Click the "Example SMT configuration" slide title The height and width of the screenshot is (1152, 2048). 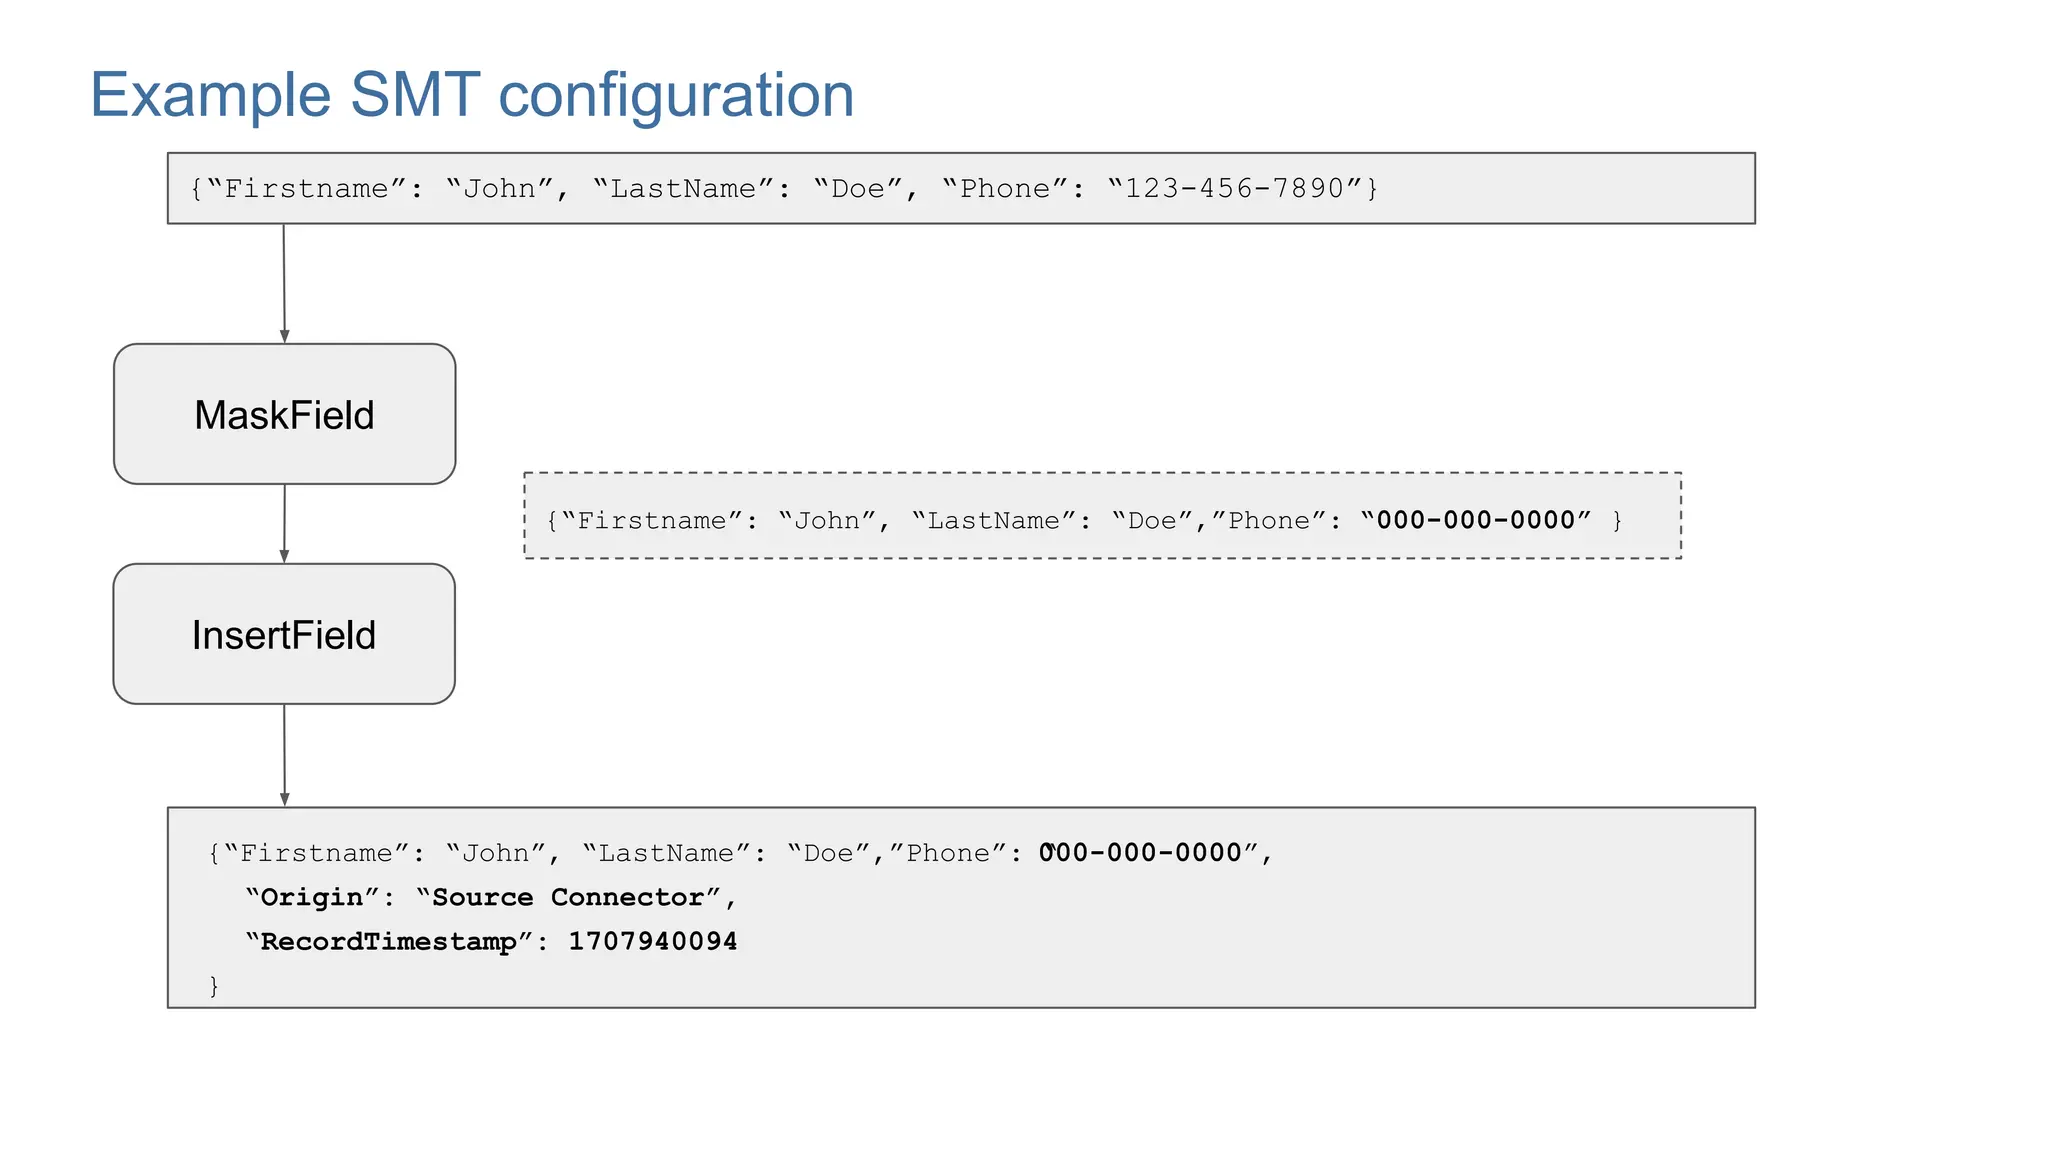pyautogui.click(x=472, y=96)
